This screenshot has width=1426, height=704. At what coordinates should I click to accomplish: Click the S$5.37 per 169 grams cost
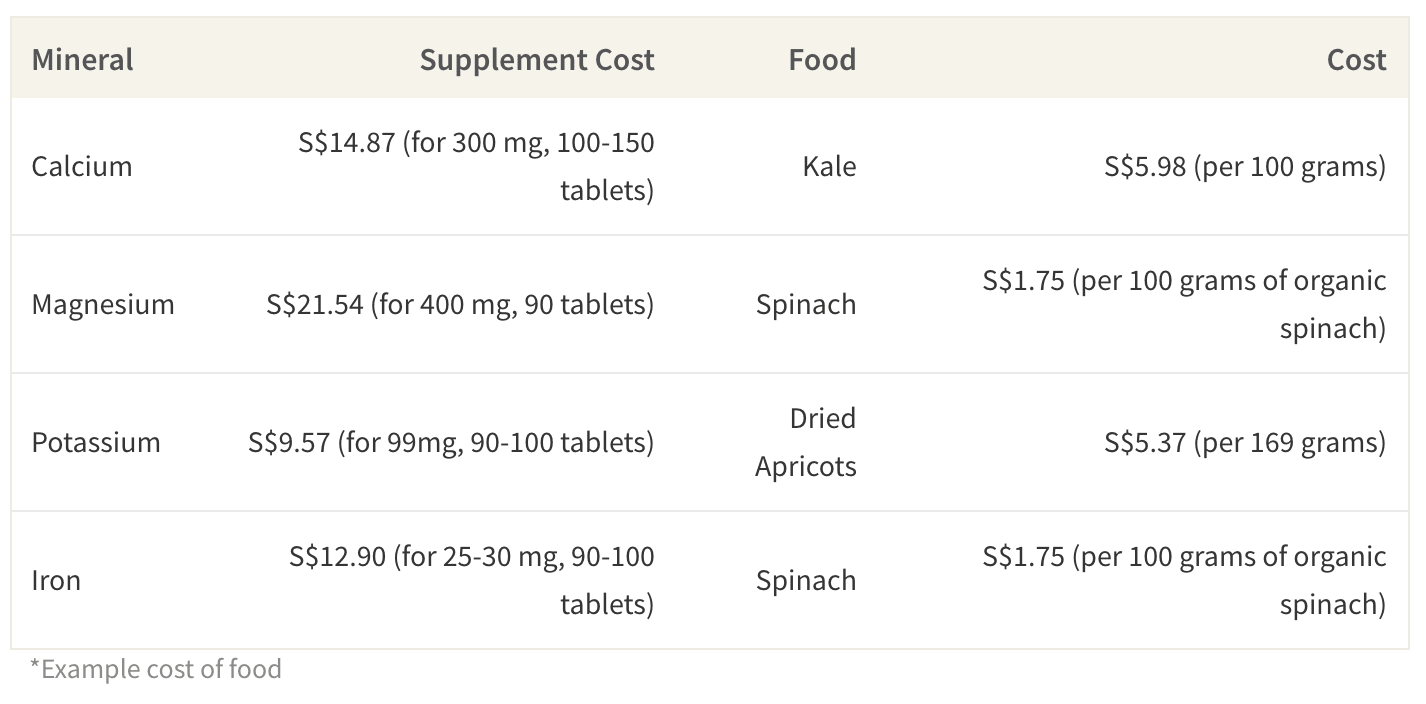(x=1245, y=442)
